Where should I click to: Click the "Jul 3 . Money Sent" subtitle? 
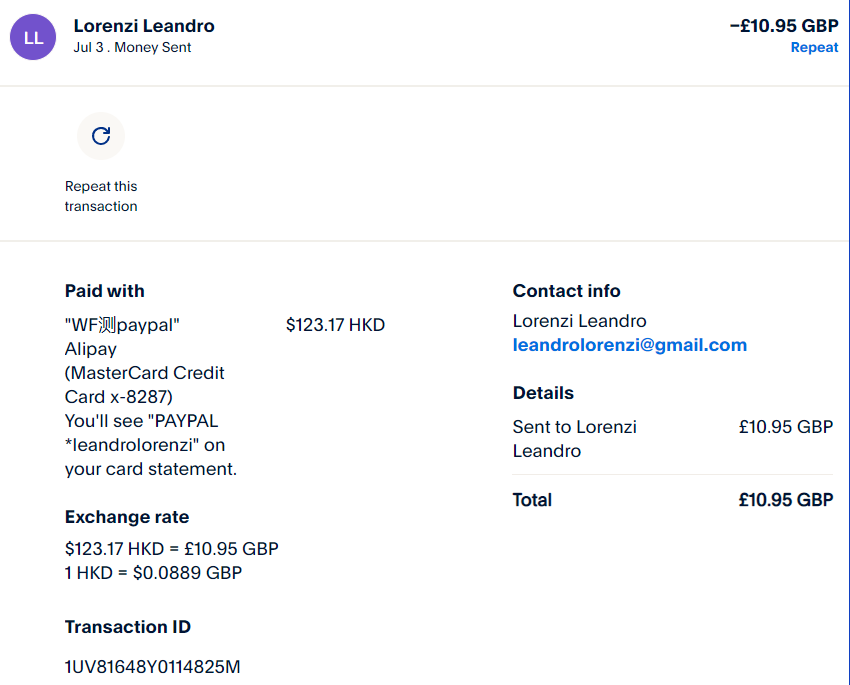click(x=132, y=48)
